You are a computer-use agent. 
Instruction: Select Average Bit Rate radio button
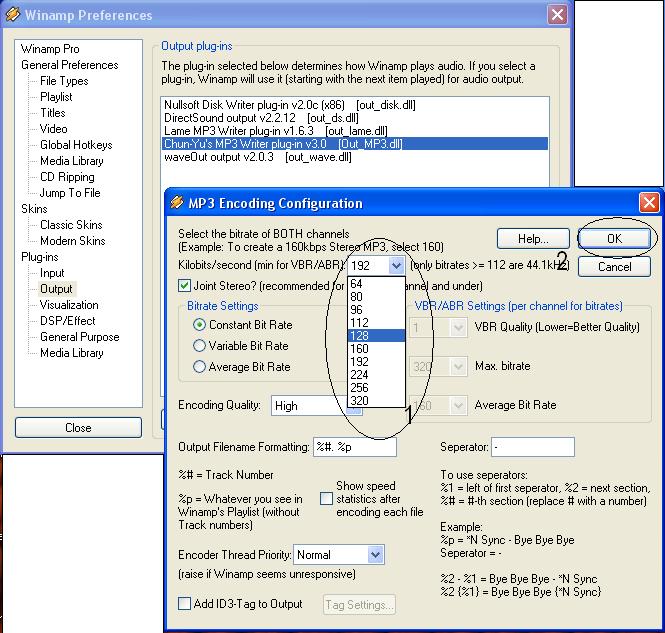tap(200, 367)
